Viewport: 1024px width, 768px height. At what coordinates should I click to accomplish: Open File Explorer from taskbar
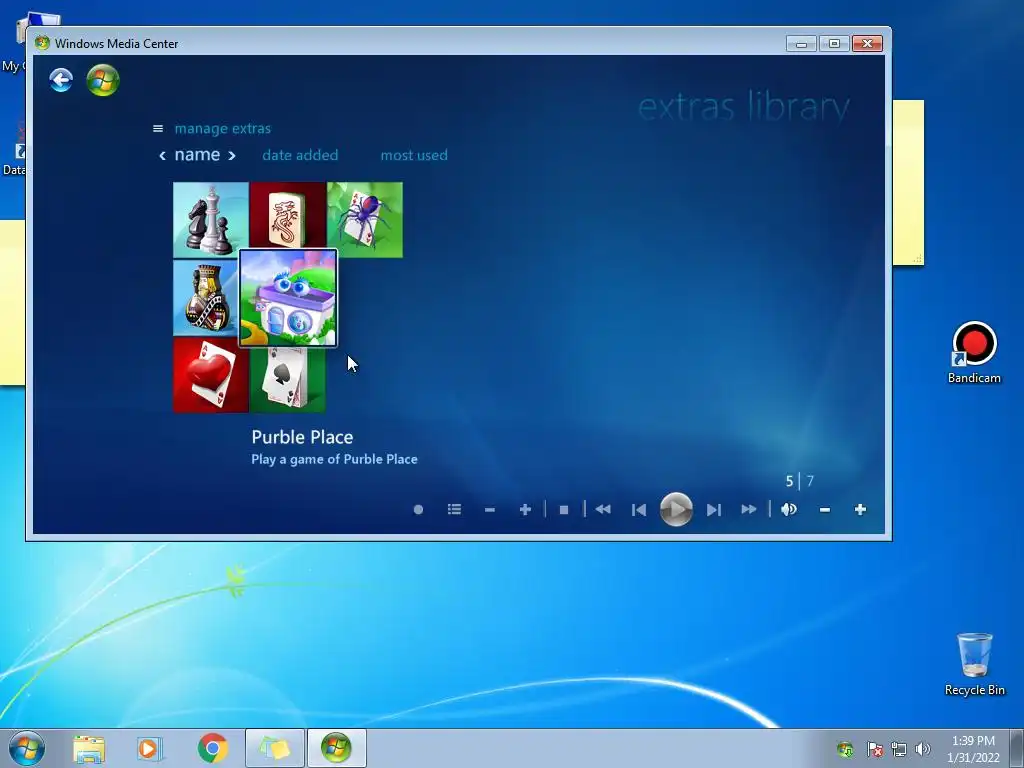89,749
